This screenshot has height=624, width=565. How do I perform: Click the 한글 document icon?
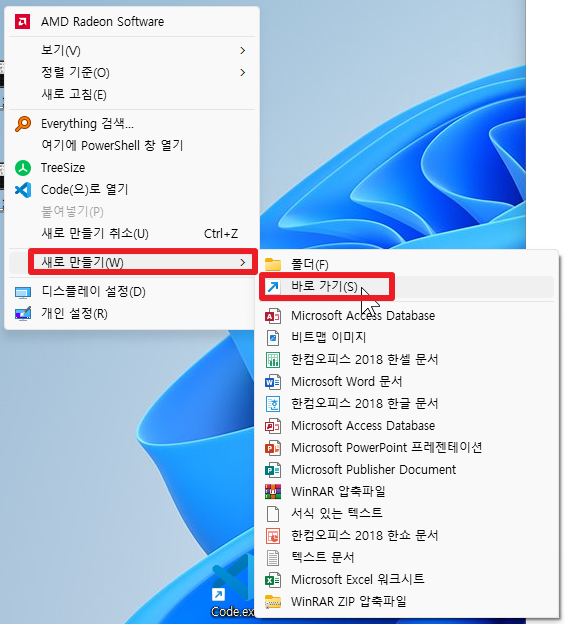click(x=273, y=404)
